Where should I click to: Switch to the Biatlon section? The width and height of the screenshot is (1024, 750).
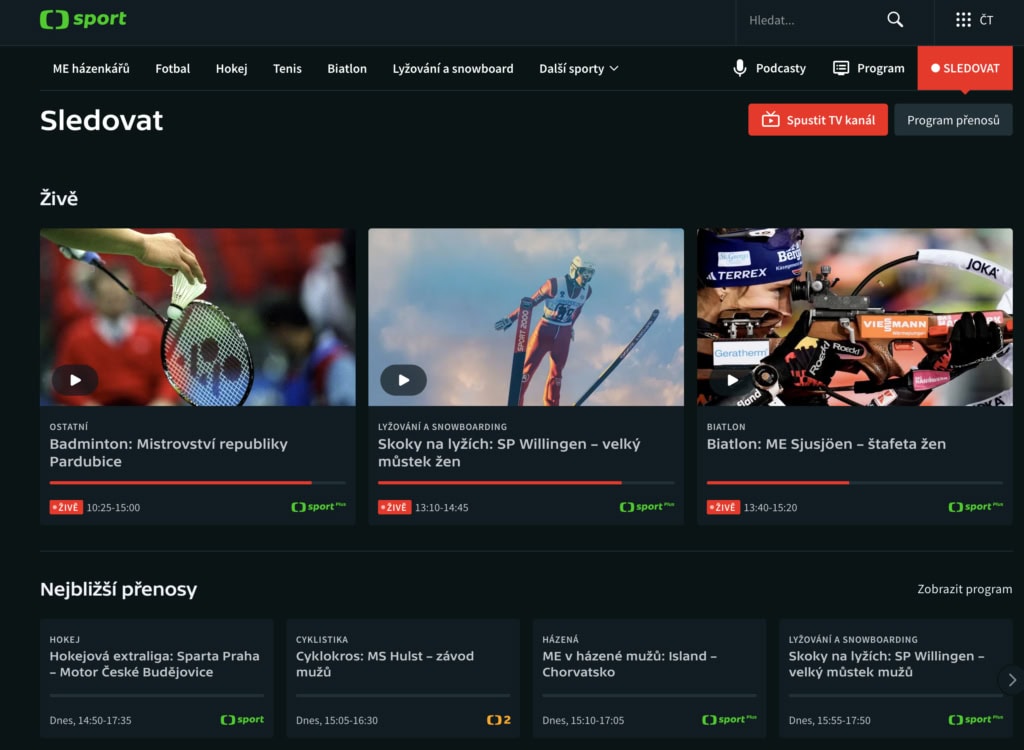(346, 68)
